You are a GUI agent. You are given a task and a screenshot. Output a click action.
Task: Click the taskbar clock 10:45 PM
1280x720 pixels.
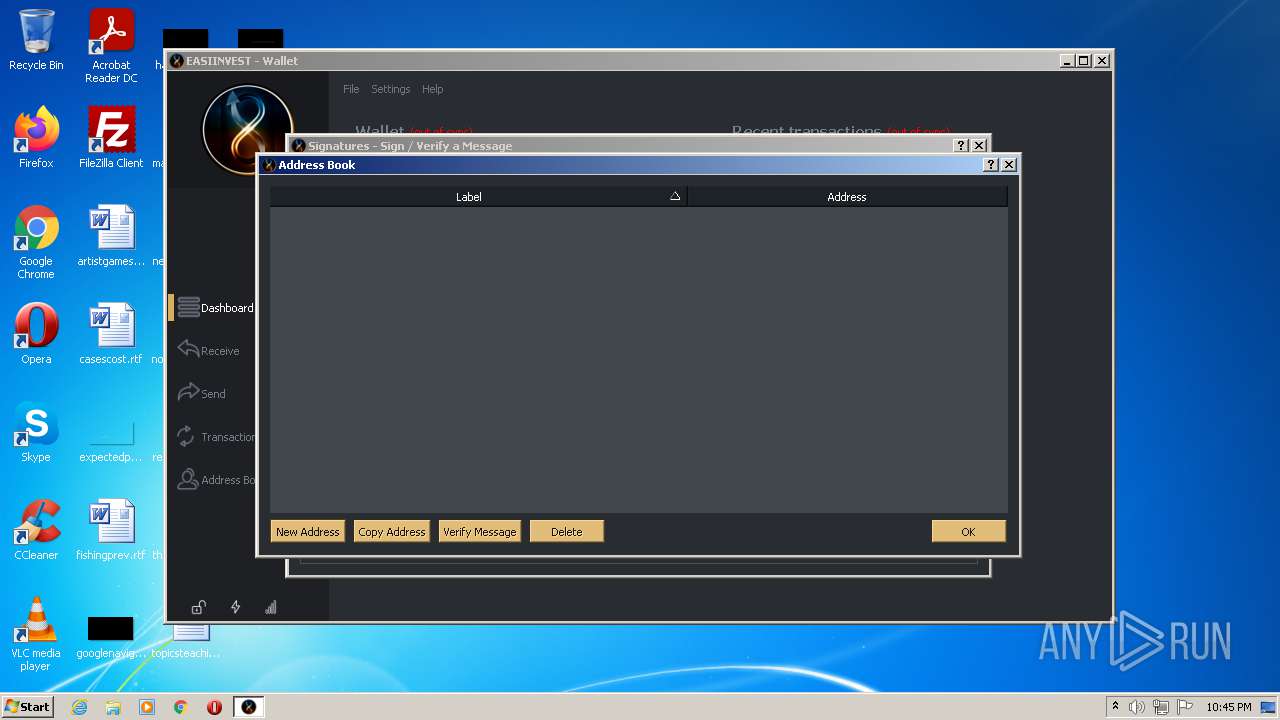coord(1229,707)
